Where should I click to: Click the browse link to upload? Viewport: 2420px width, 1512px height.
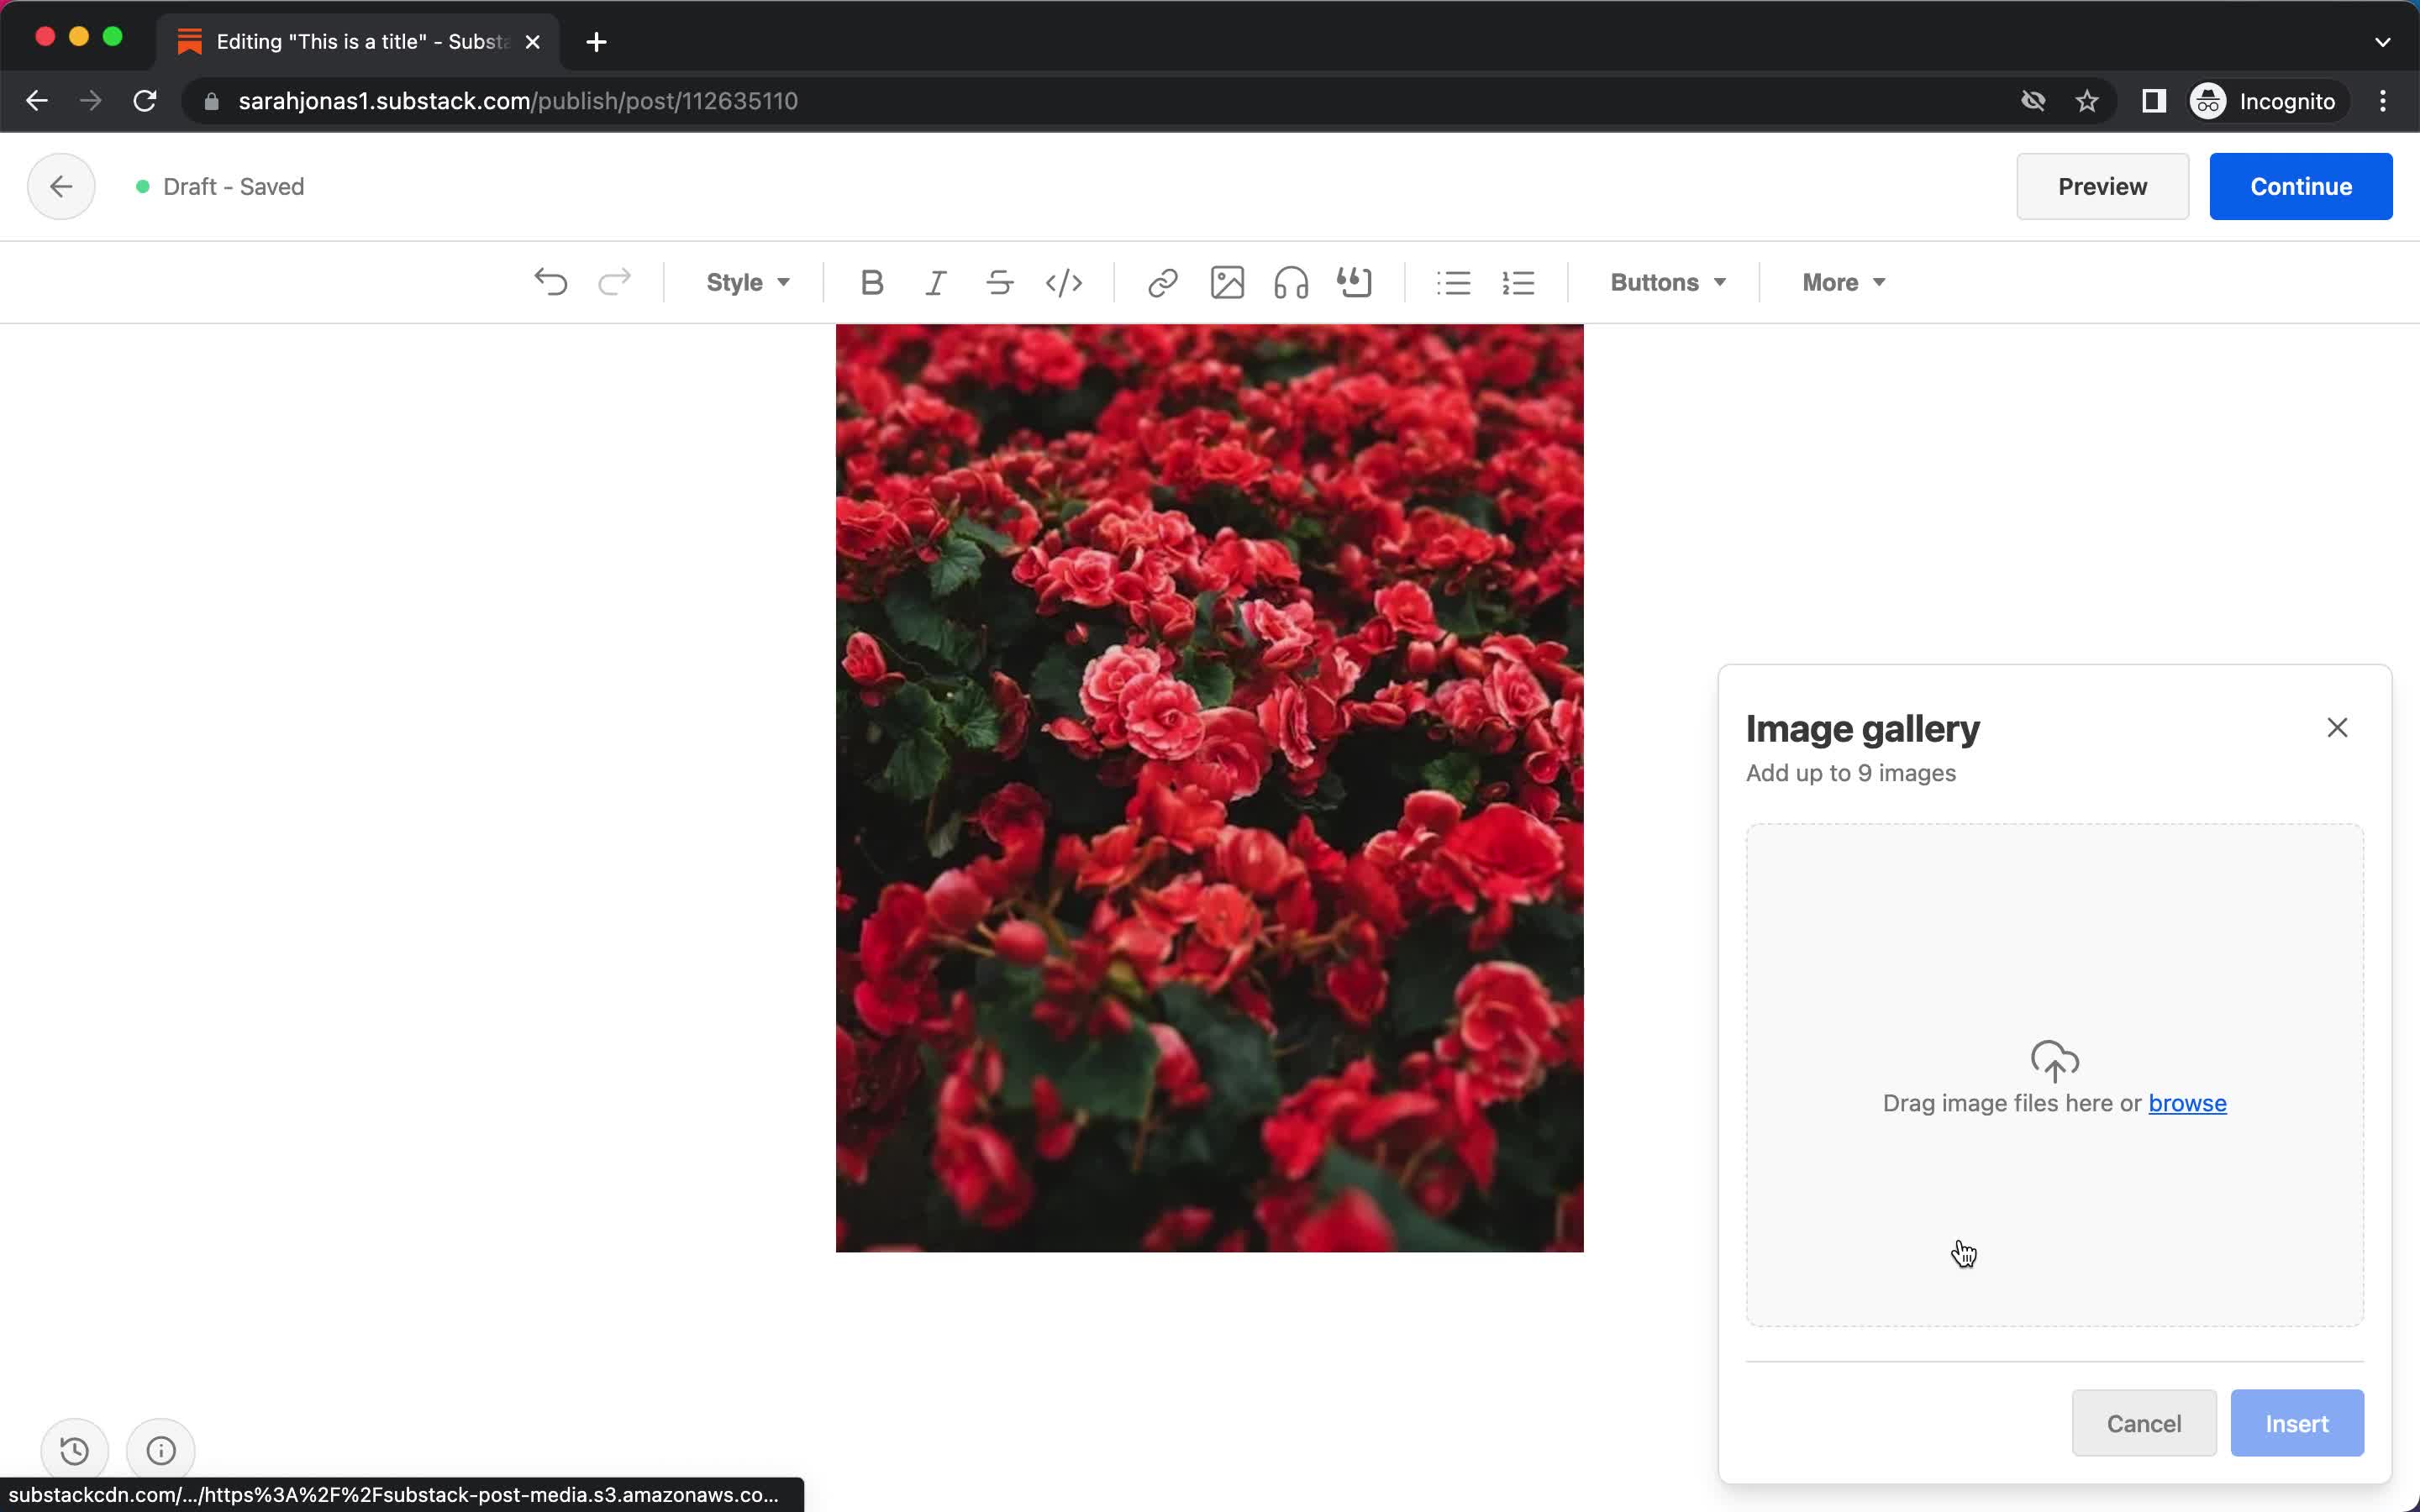tap(2188, 1103)
